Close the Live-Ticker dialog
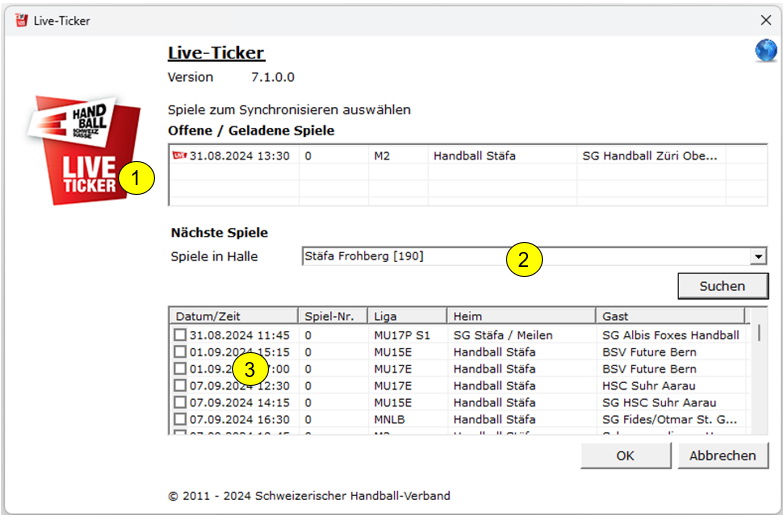Image resolution: width=783 pixels, height=515 pixels. coord(766,20)
